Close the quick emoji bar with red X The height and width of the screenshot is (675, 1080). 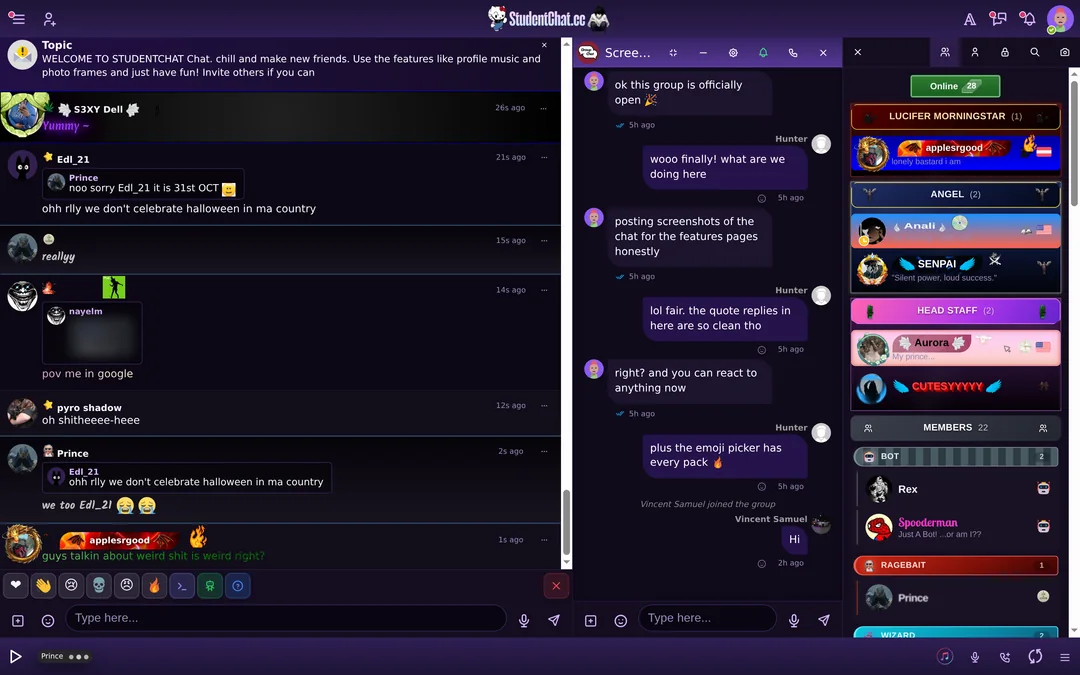(x=556, y=586)
